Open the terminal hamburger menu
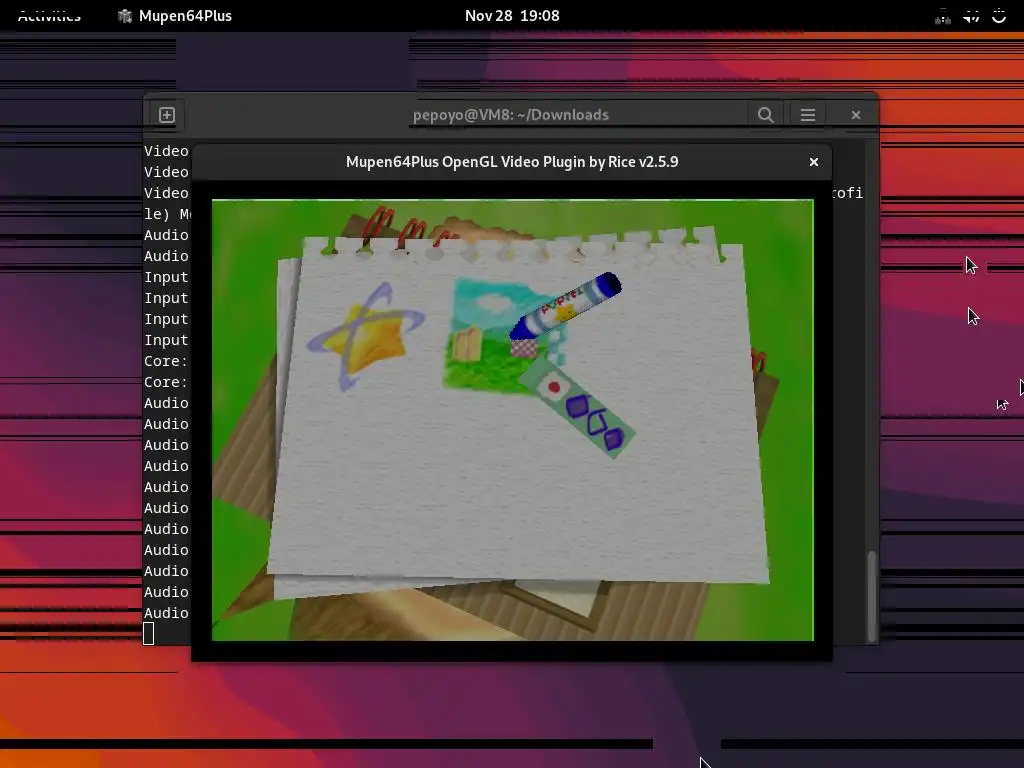The image size is (1024, 768). coord(808,115)
